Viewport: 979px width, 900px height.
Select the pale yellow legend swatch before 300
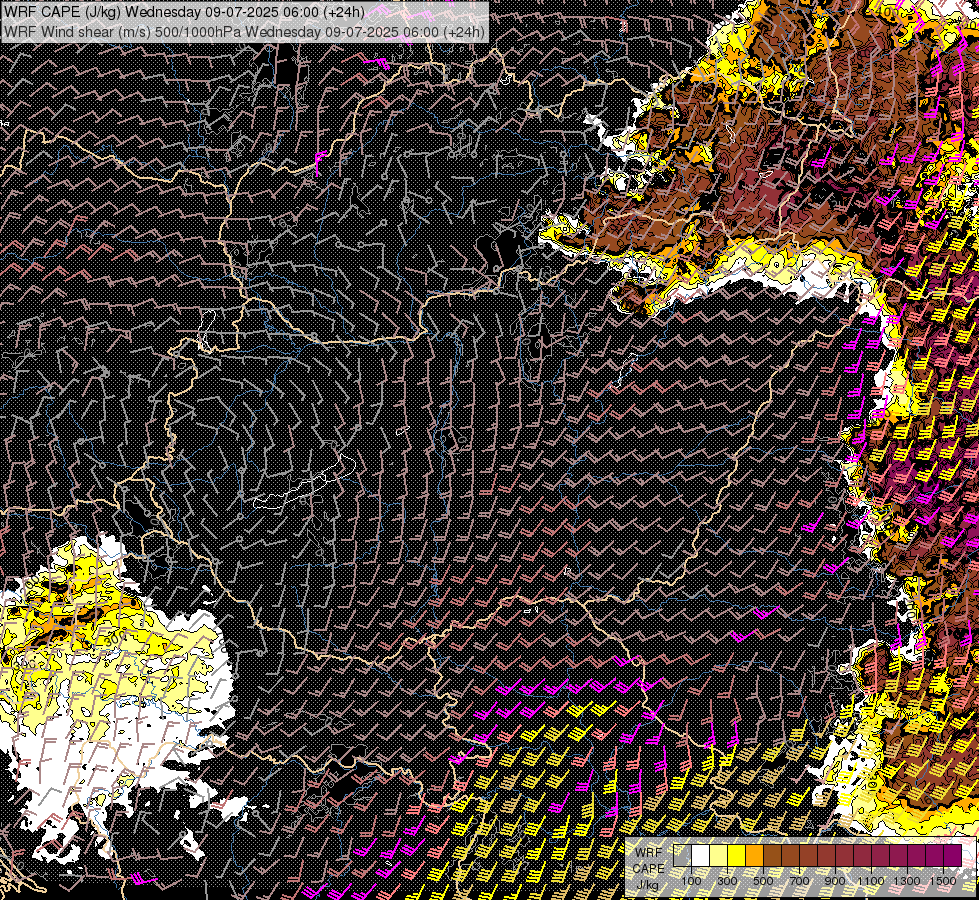coord(719,855)
